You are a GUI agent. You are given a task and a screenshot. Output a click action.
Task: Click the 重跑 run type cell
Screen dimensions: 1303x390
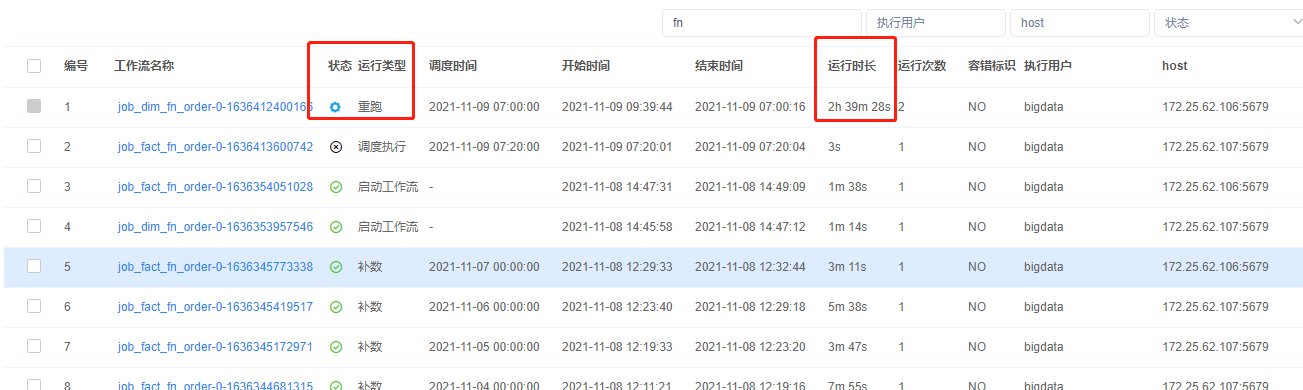[x=370, y=107]
